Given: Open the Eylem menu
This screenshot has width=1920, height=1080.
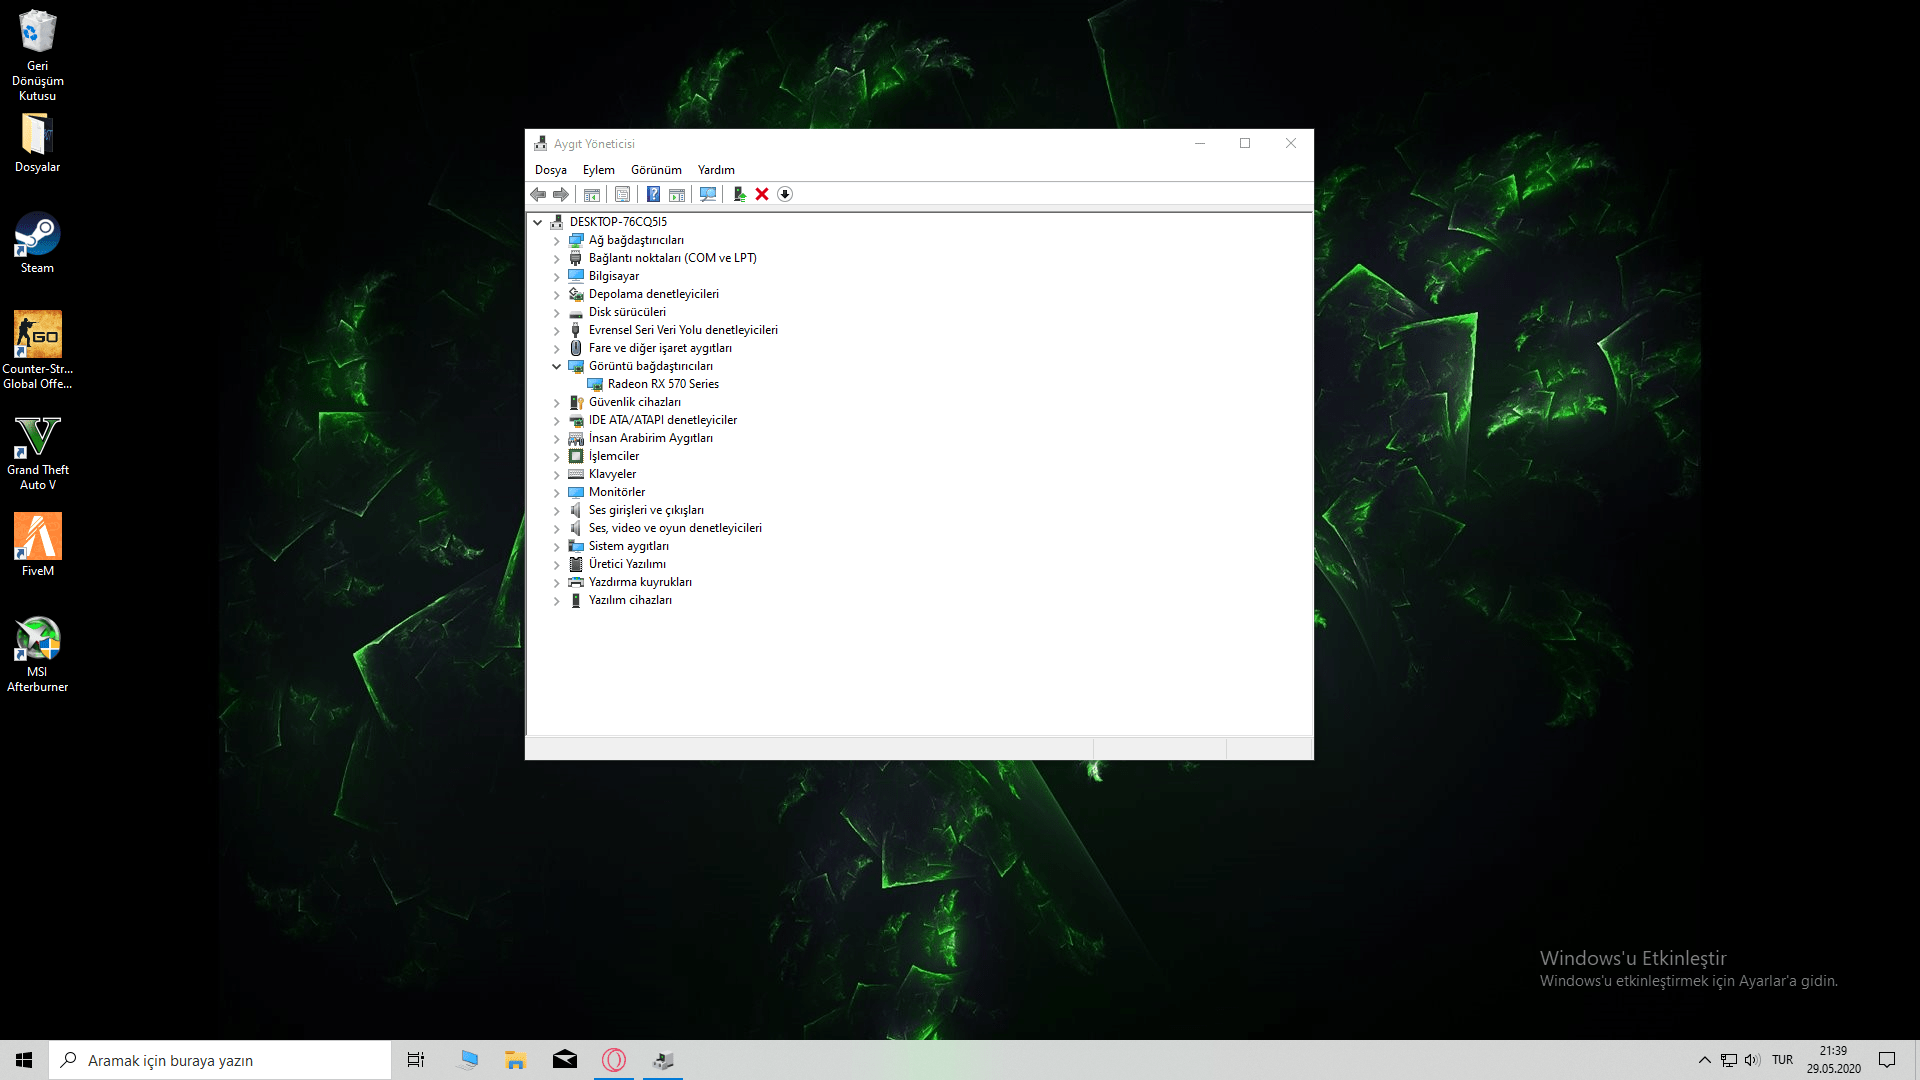Looking at the screenshot, I should point(598,170).
